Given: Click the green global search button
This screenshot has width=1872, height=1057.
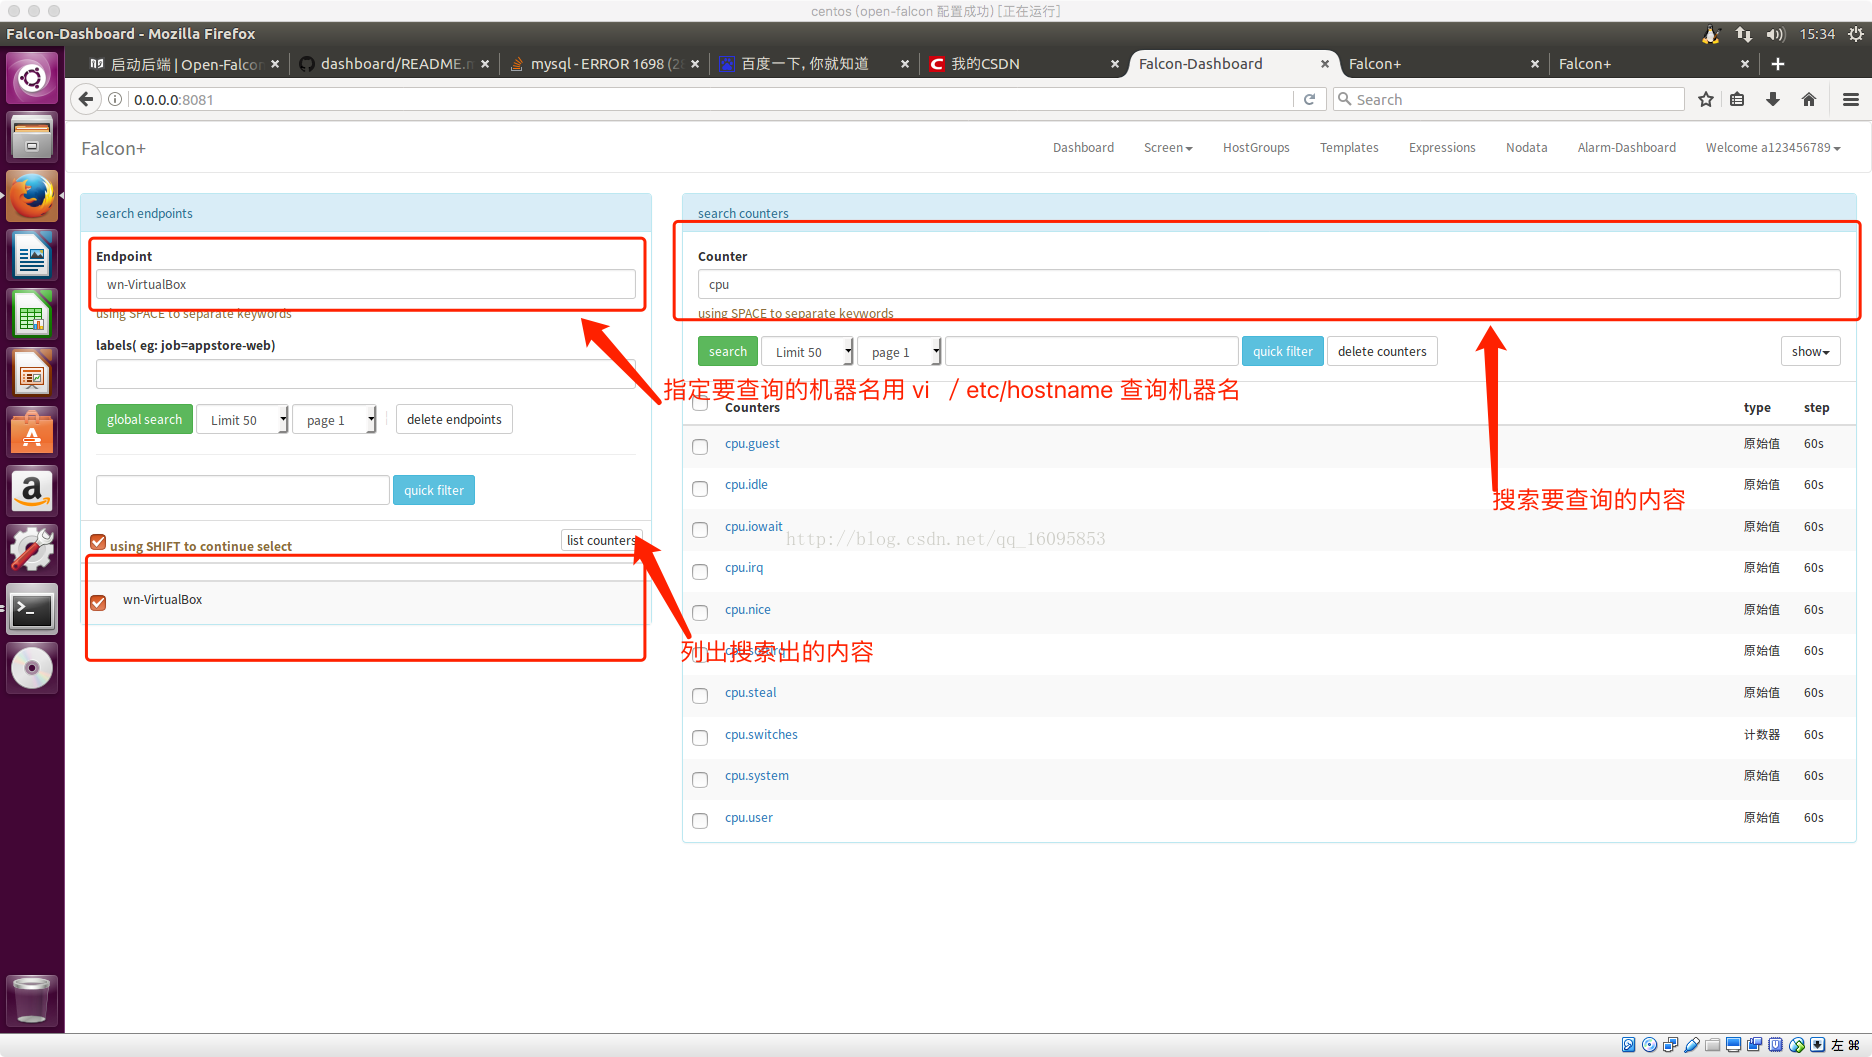Looking at the screenshot, I should 144,419.
